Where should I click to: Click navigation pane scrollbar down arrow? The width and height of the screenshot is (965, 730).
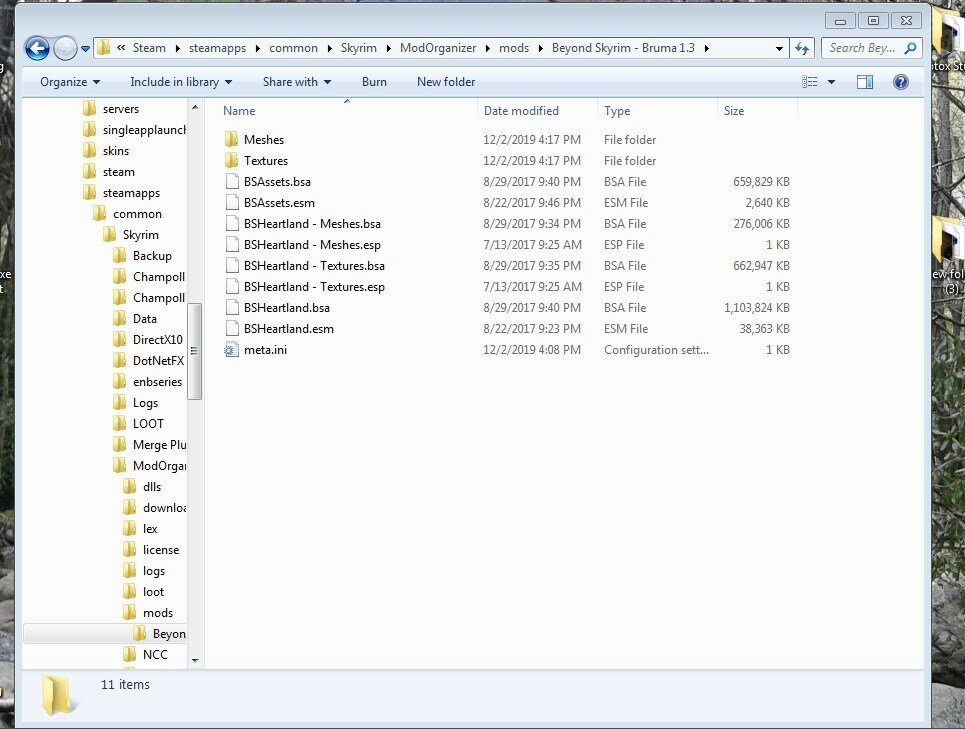[x=195, y=660]
